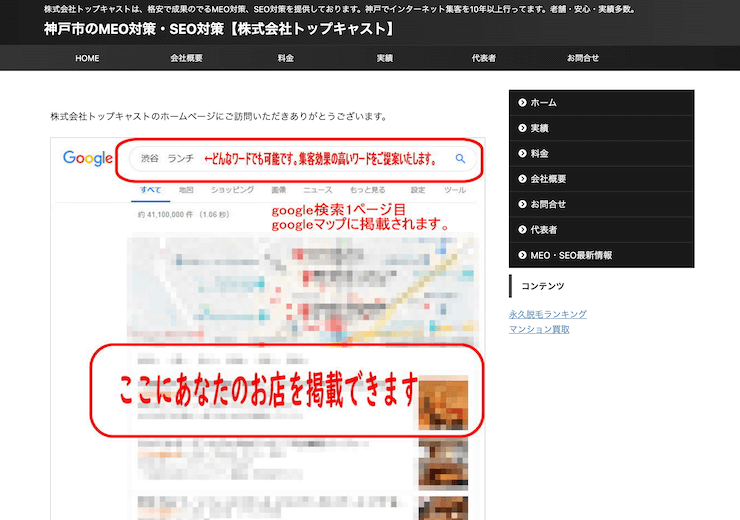This screenshot has height=520, width=740.
Task: Click the blurred map area in the image
Action: point(303,289)
